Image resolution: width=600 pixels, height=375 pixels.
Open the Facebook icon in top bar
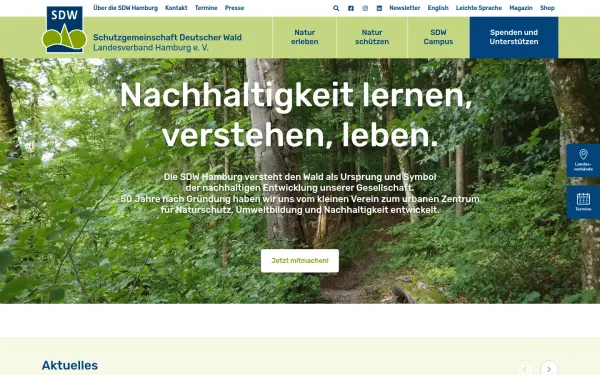tap(351, 8)
